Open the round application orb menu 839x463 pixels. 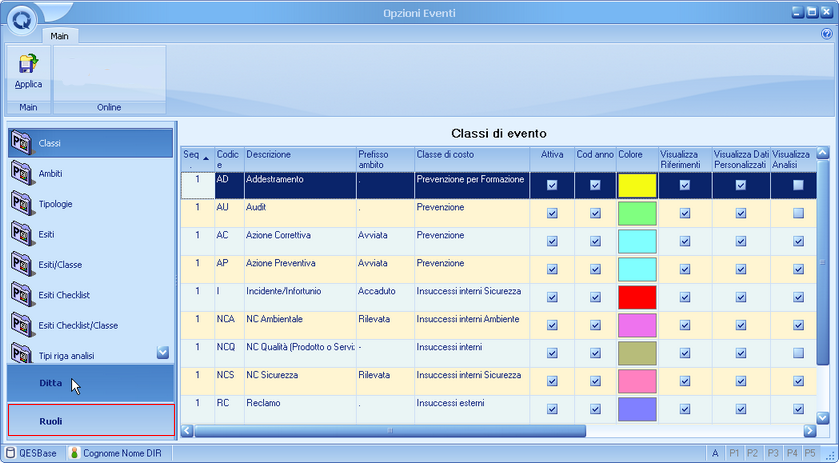pos(21,20)
